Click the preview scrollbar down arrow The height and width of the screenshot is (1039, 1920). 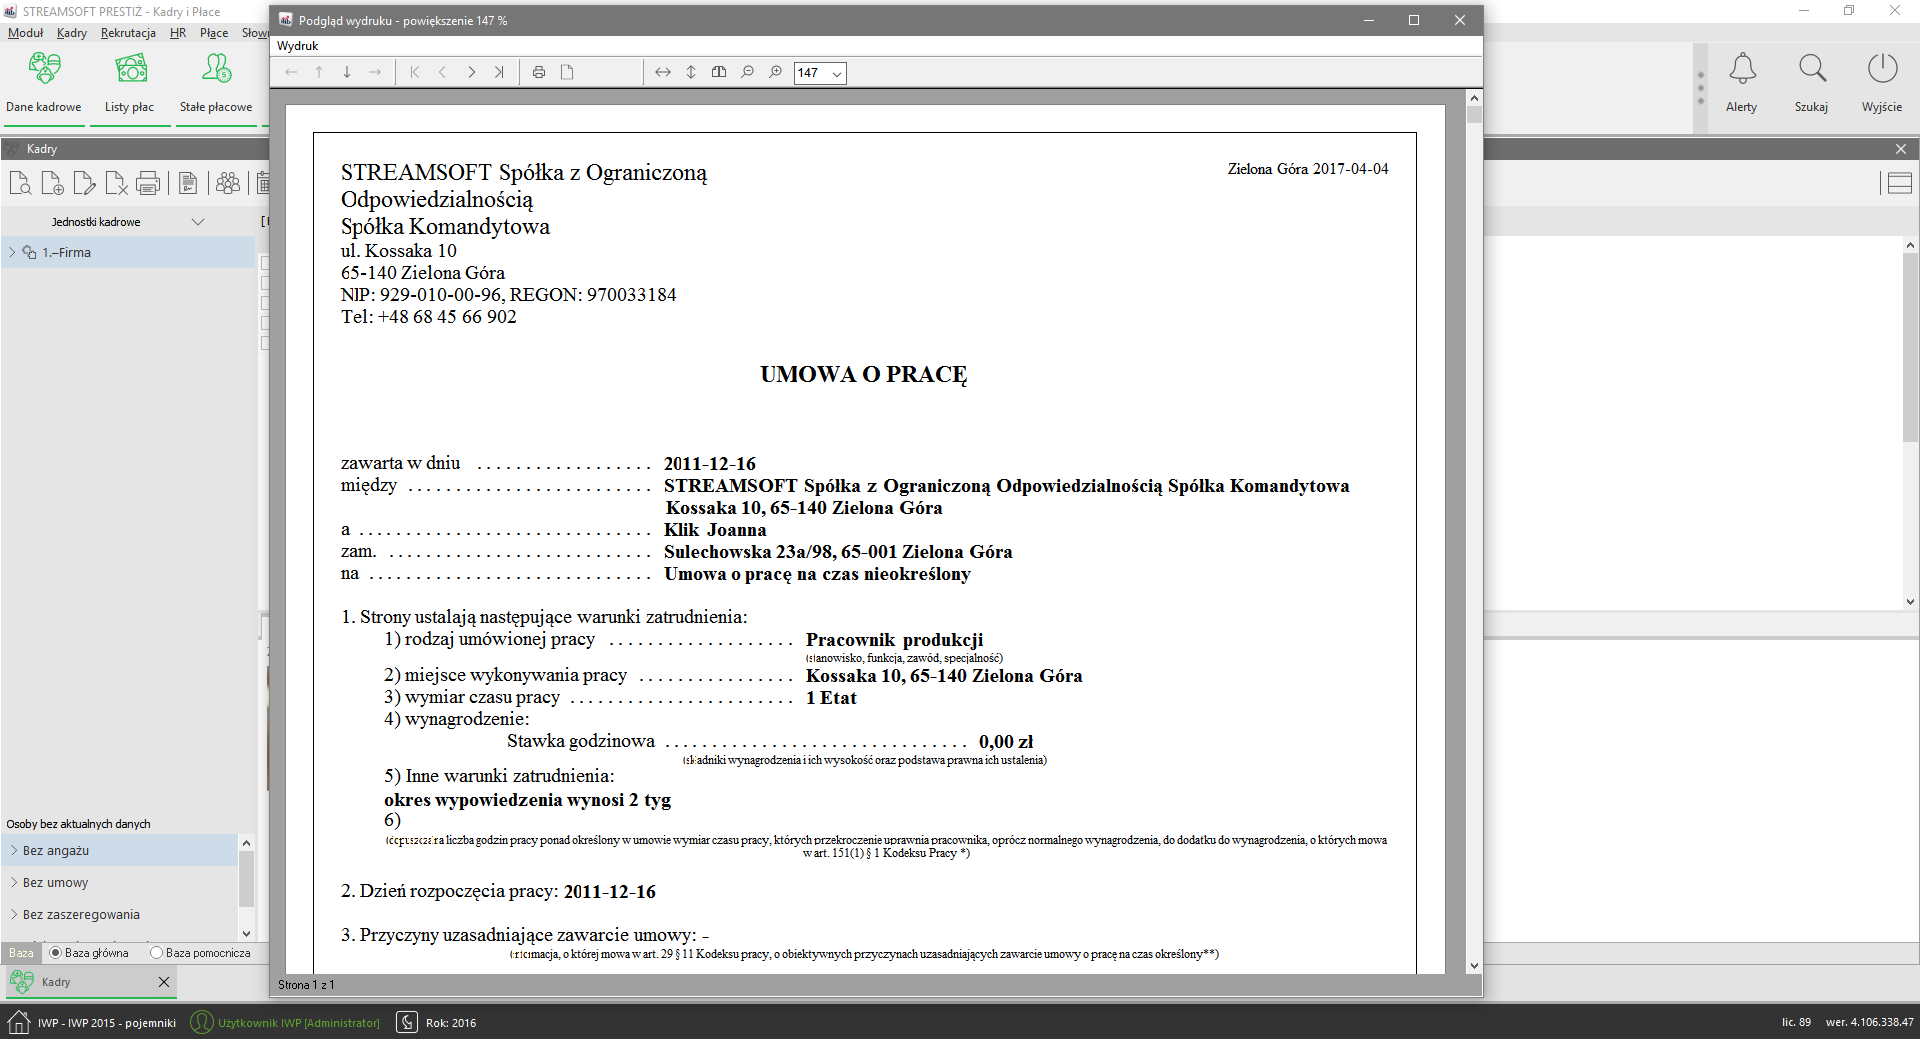pyautogui.click(x=1474, y=966)
